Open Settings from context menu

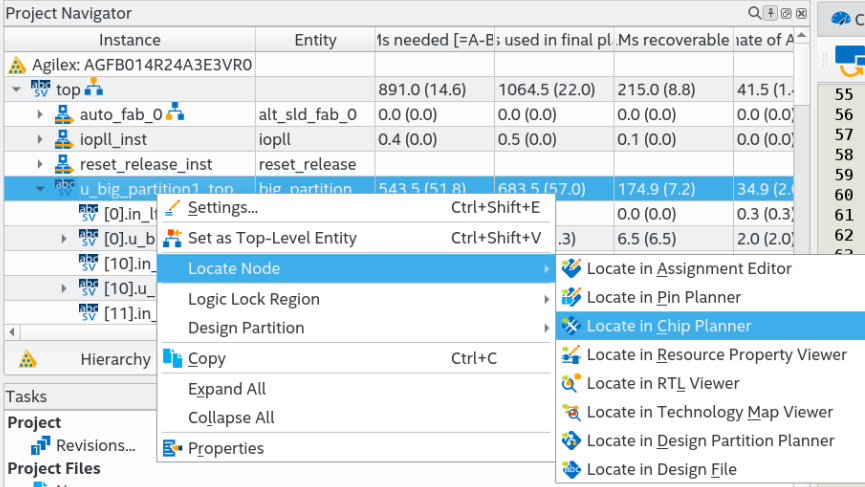[356, 208]
